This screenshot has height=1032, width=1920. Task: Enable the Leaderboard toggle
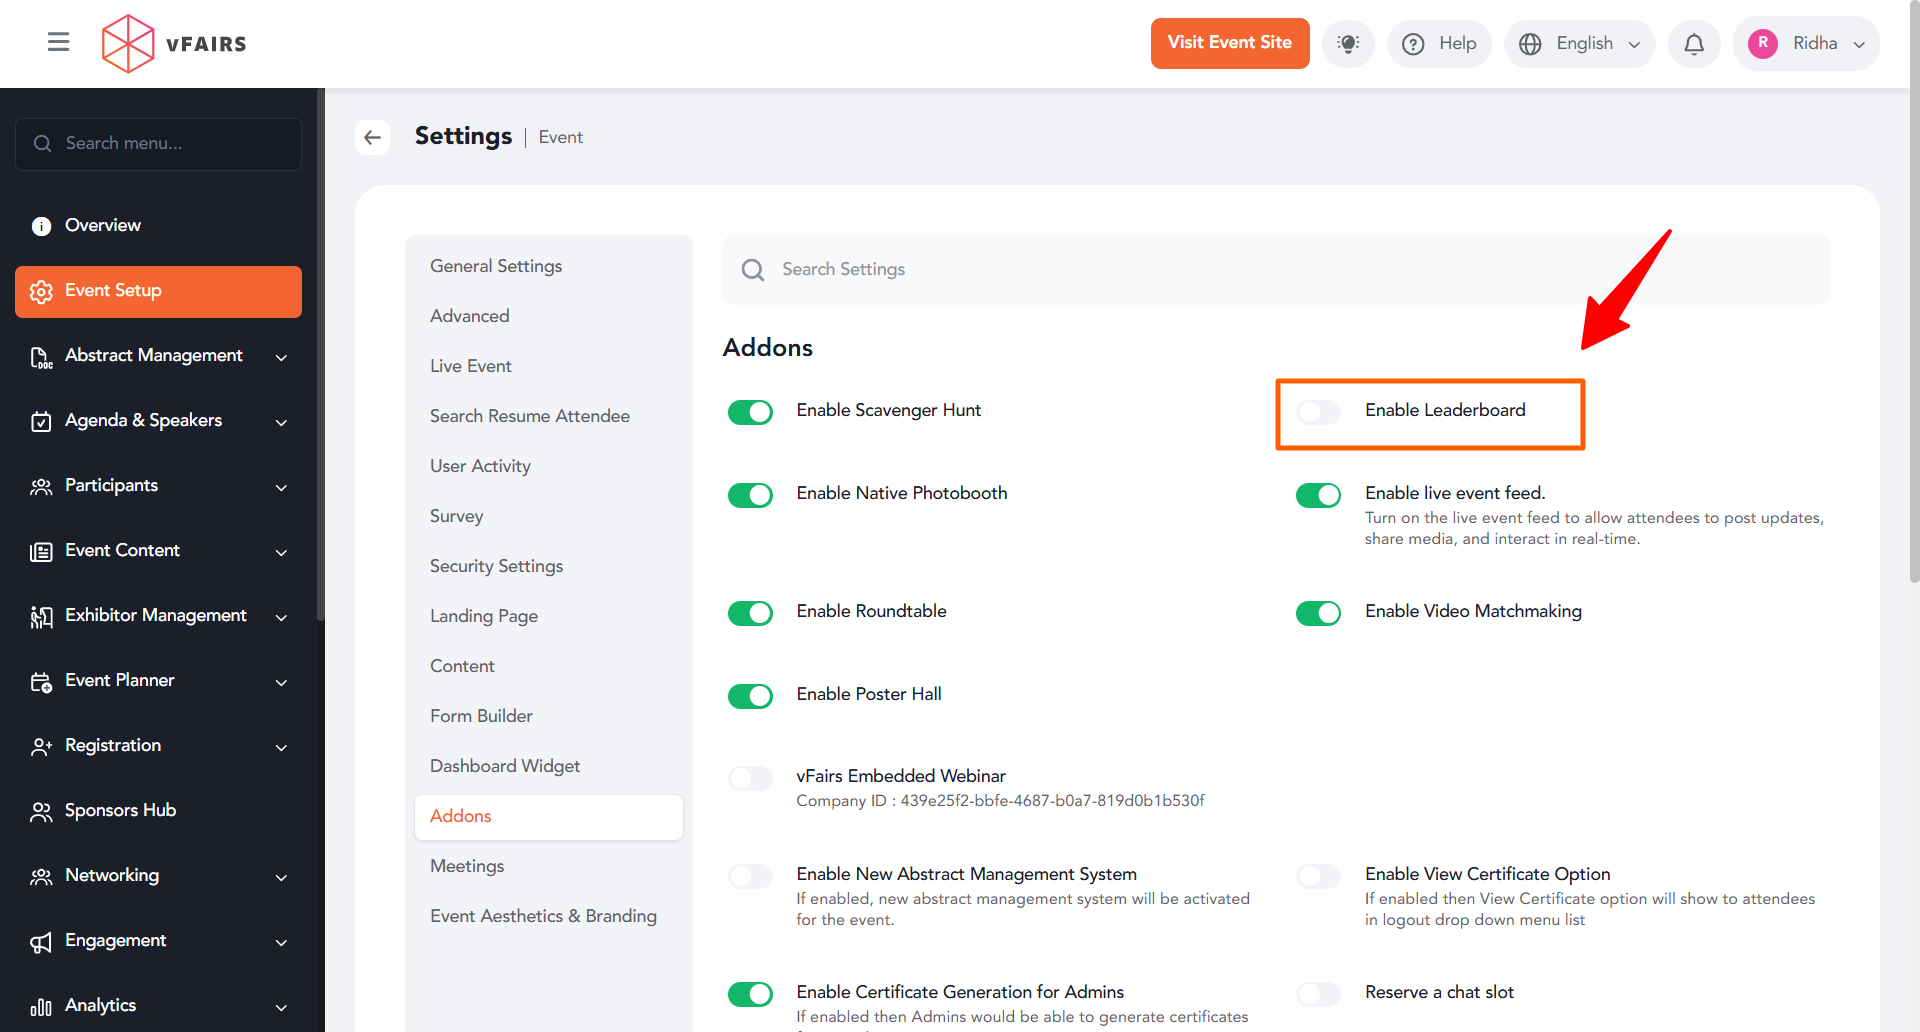click(x=1318, y=412)
